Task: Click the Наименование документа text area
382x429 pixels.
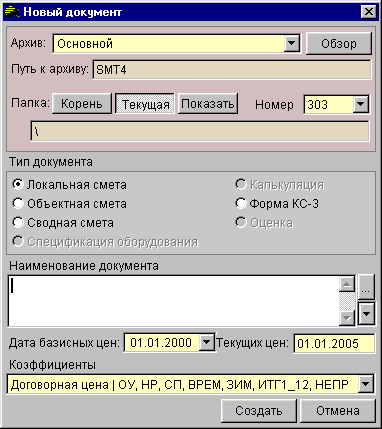Action: 173,301
